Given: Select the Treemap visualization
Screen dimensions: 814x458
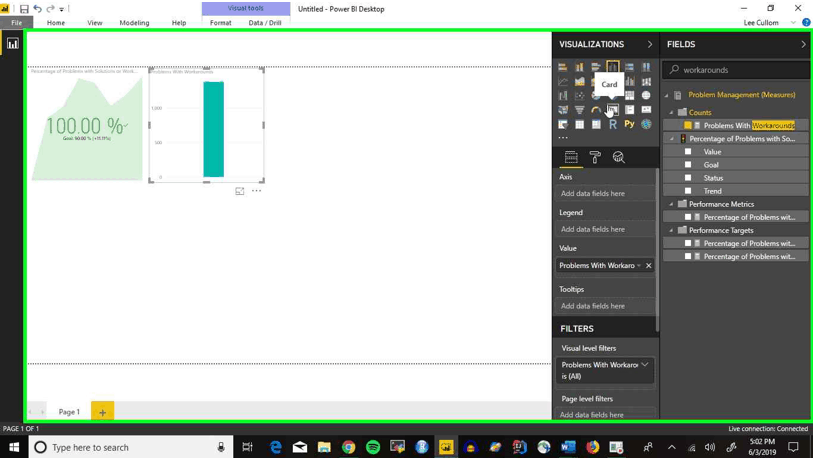Looking at the screenshot, I should pos(629,96).
